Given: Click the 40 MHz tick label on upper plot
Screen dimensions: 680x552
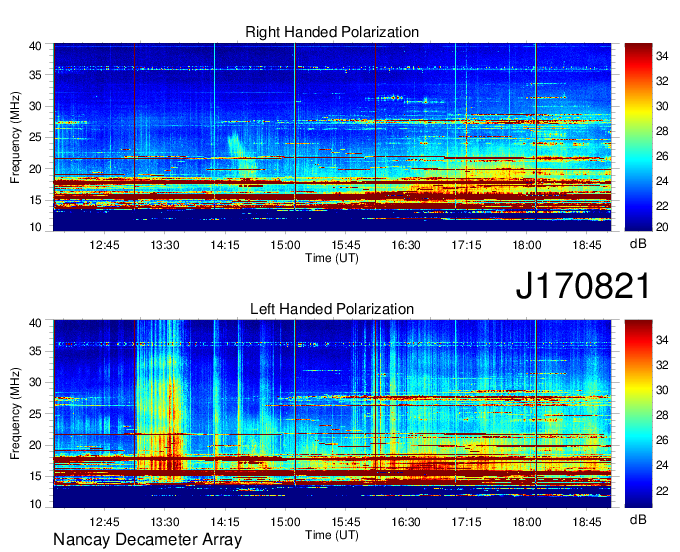Looking at the screenshot, I should coord(35,46).
